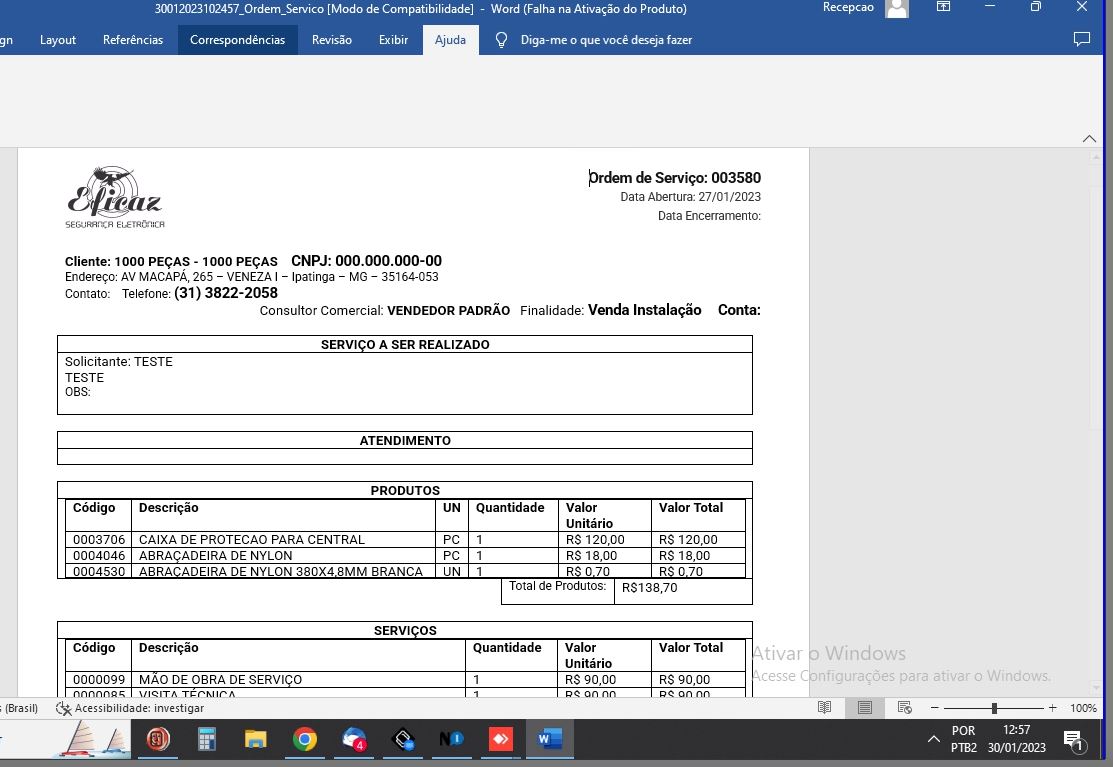1113x767 pixels.
Task: Click the 'Diga-me o que você deseja fazer' box
Action: point(606,40)
